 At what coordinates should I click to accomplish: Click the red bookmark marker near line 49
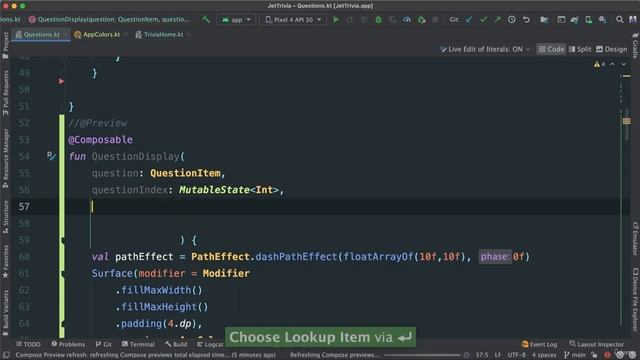tap(61, 81)
